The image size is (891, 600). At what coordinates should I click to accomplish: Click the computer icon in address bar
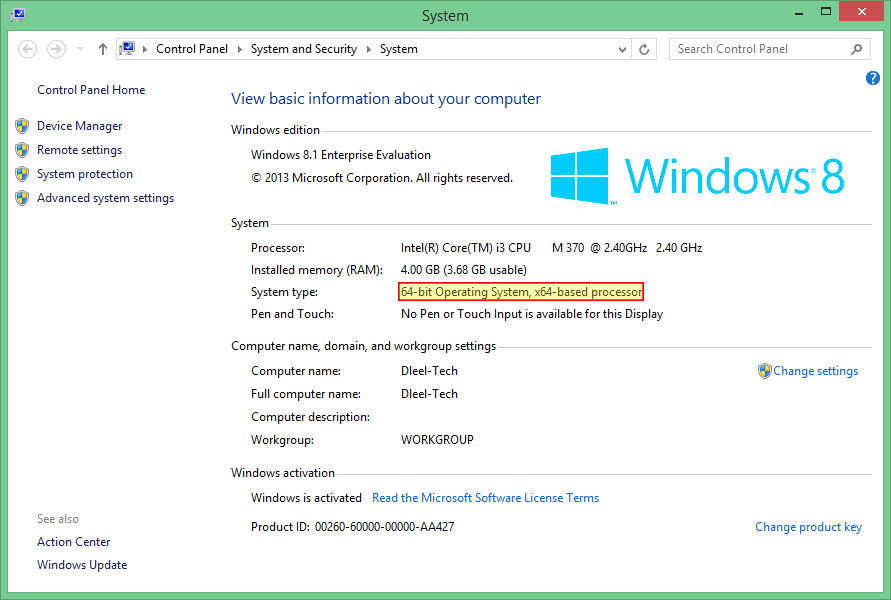coord(127,49)
